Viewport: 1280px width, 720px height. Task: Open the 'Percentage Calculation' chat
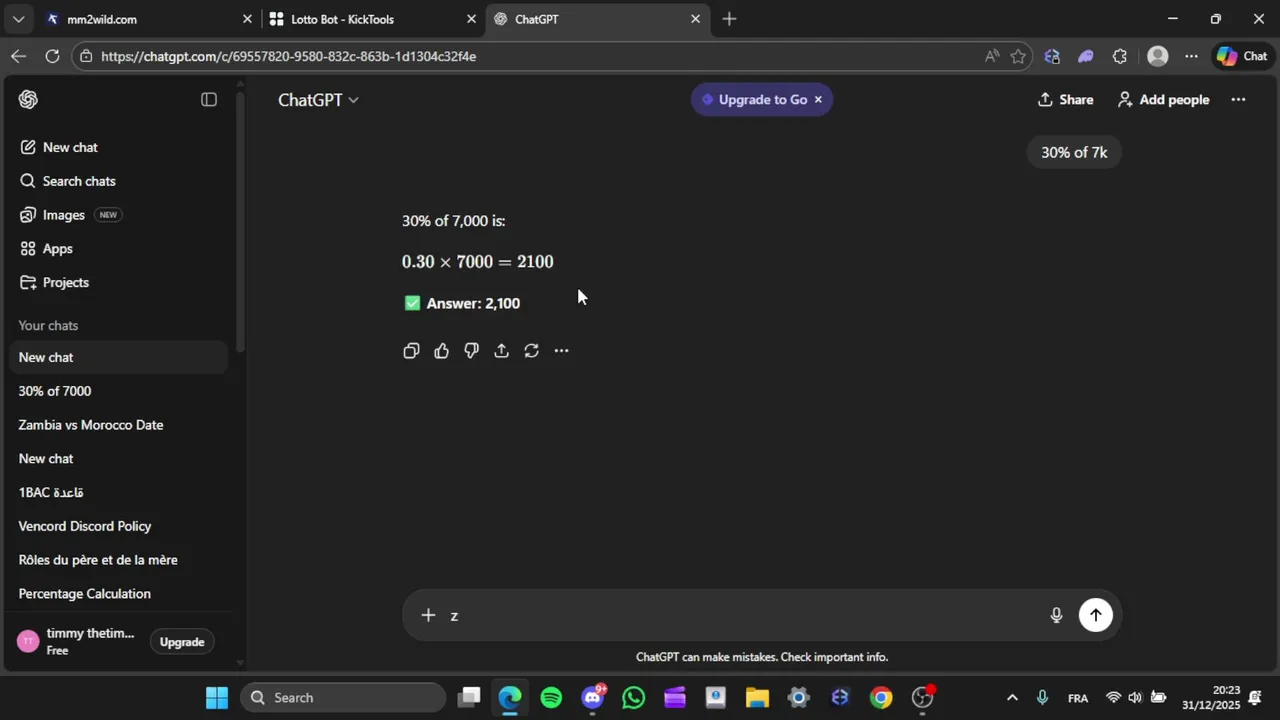pyautogui.click(x=120, y=594)
